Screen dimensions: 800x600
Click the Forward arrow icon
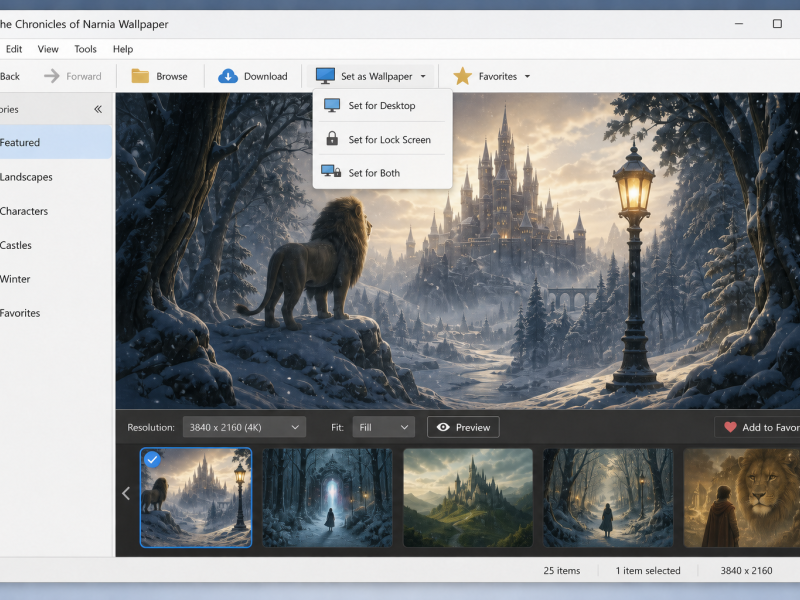pos(52,76)
